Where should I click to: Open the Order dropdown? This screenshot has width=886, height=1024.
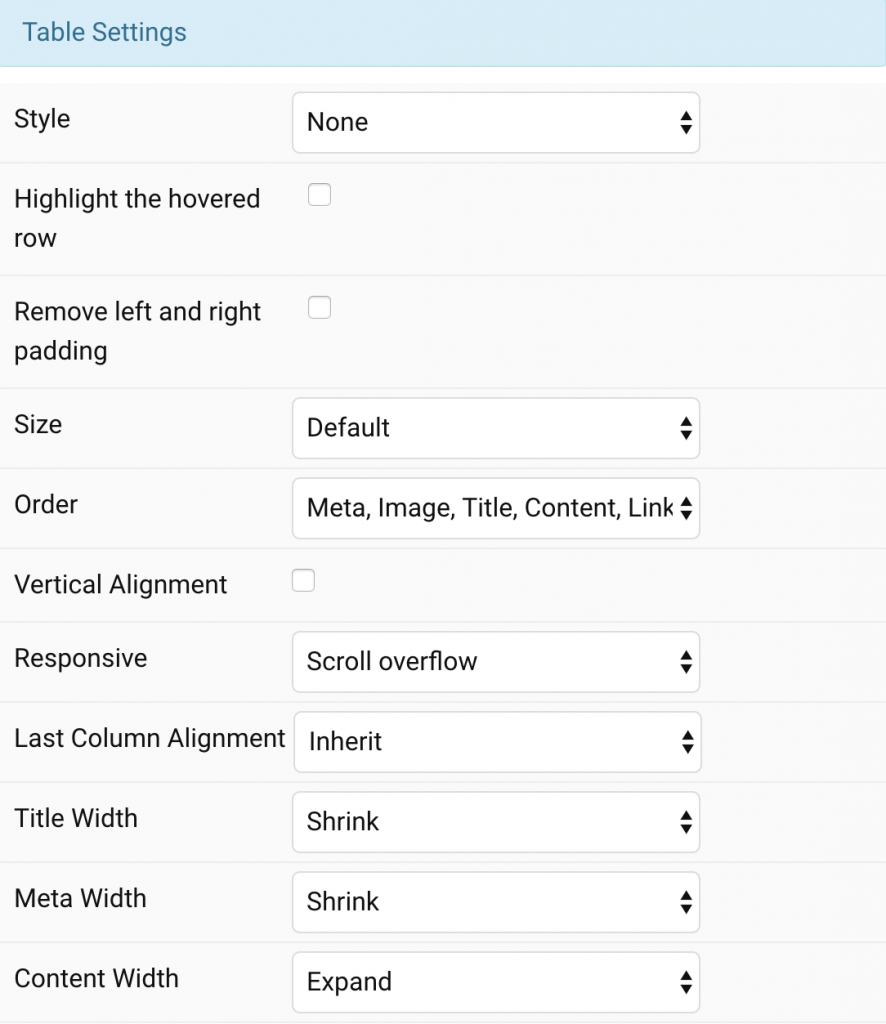[x=480, y=508]
